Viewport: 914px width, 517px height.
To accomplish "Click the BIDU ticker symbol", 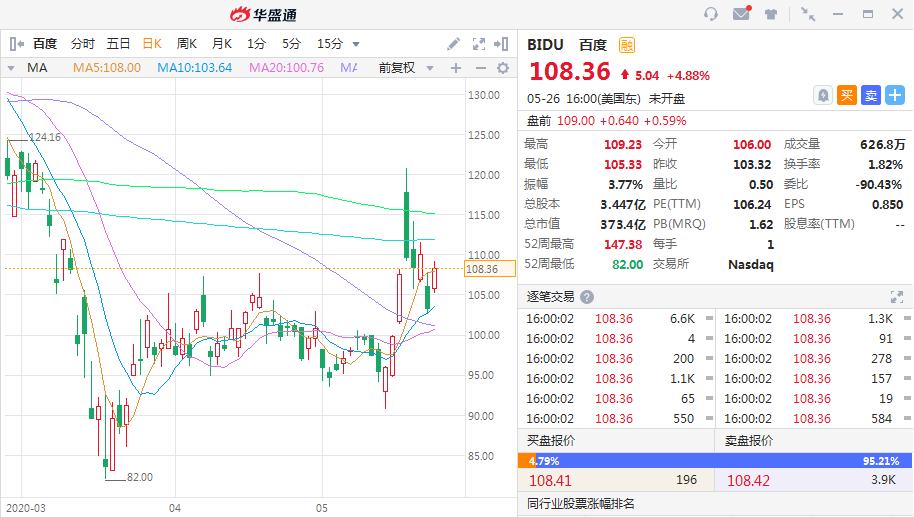I will pyautogui.click(x=545, y=45).
